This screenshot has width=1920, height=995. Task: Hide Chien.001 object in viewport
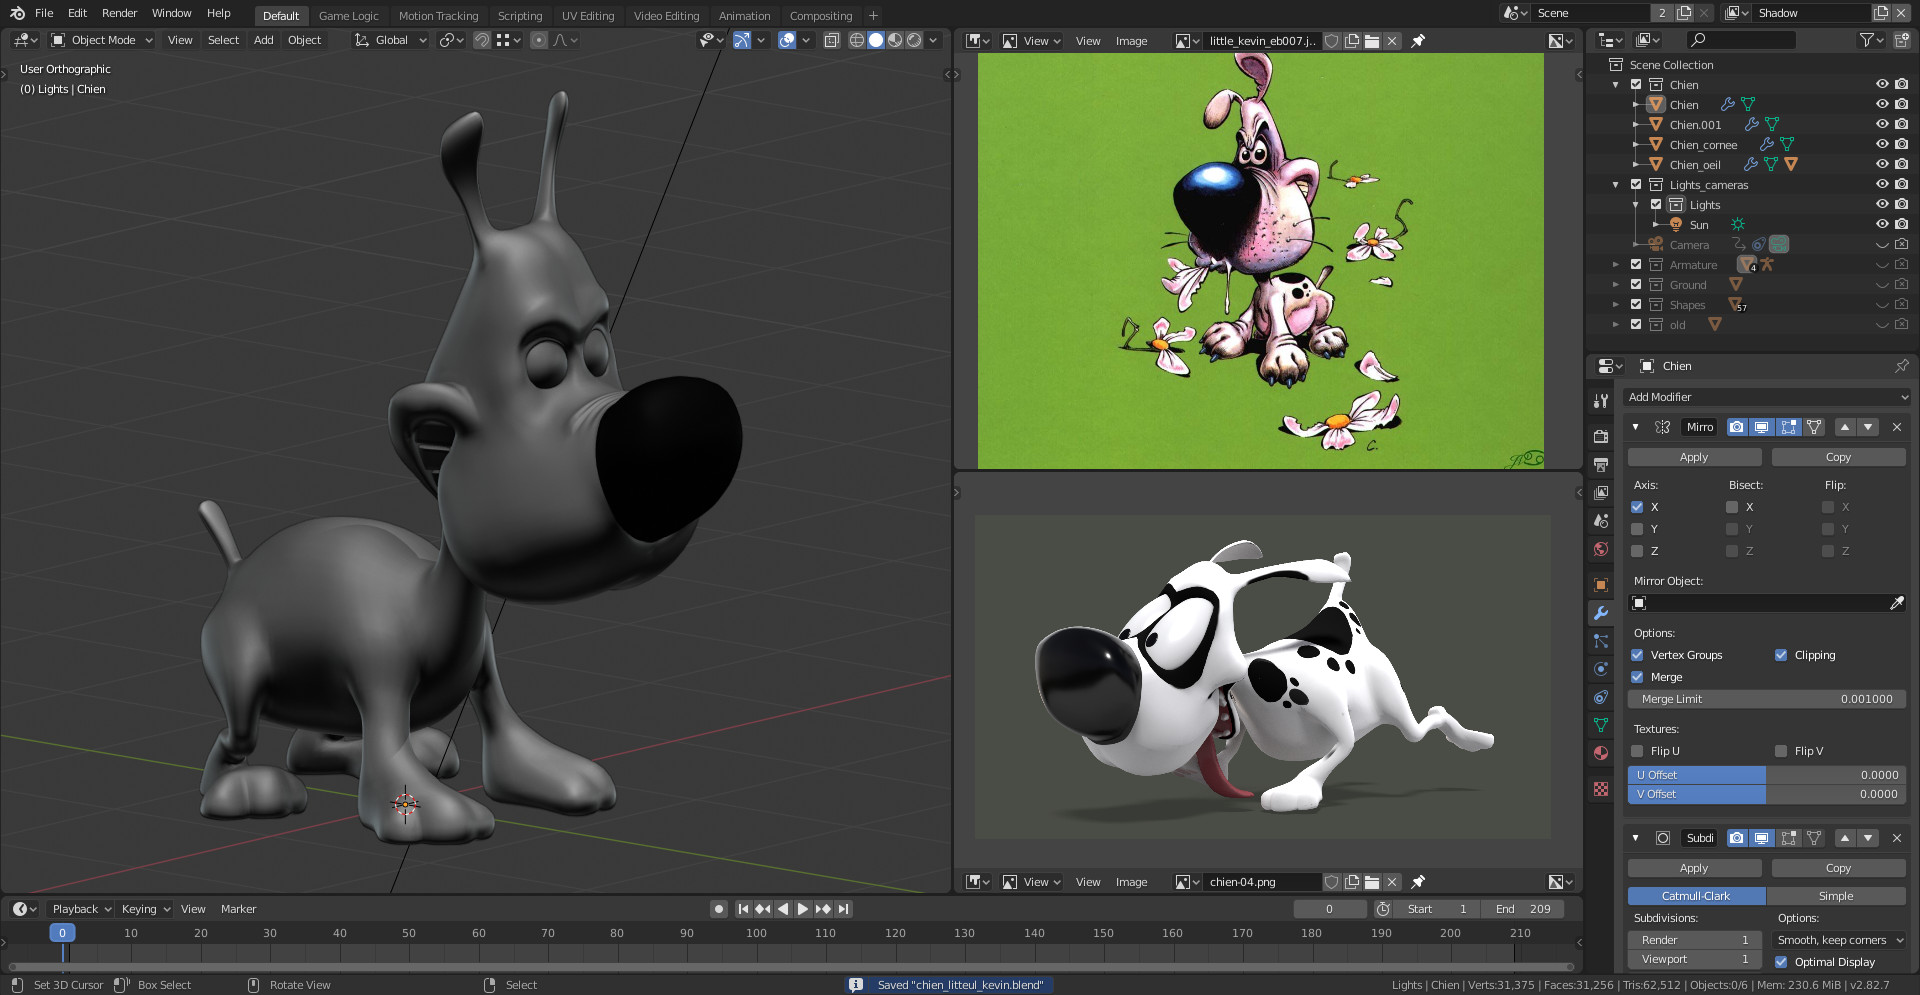click(1881, 125)
